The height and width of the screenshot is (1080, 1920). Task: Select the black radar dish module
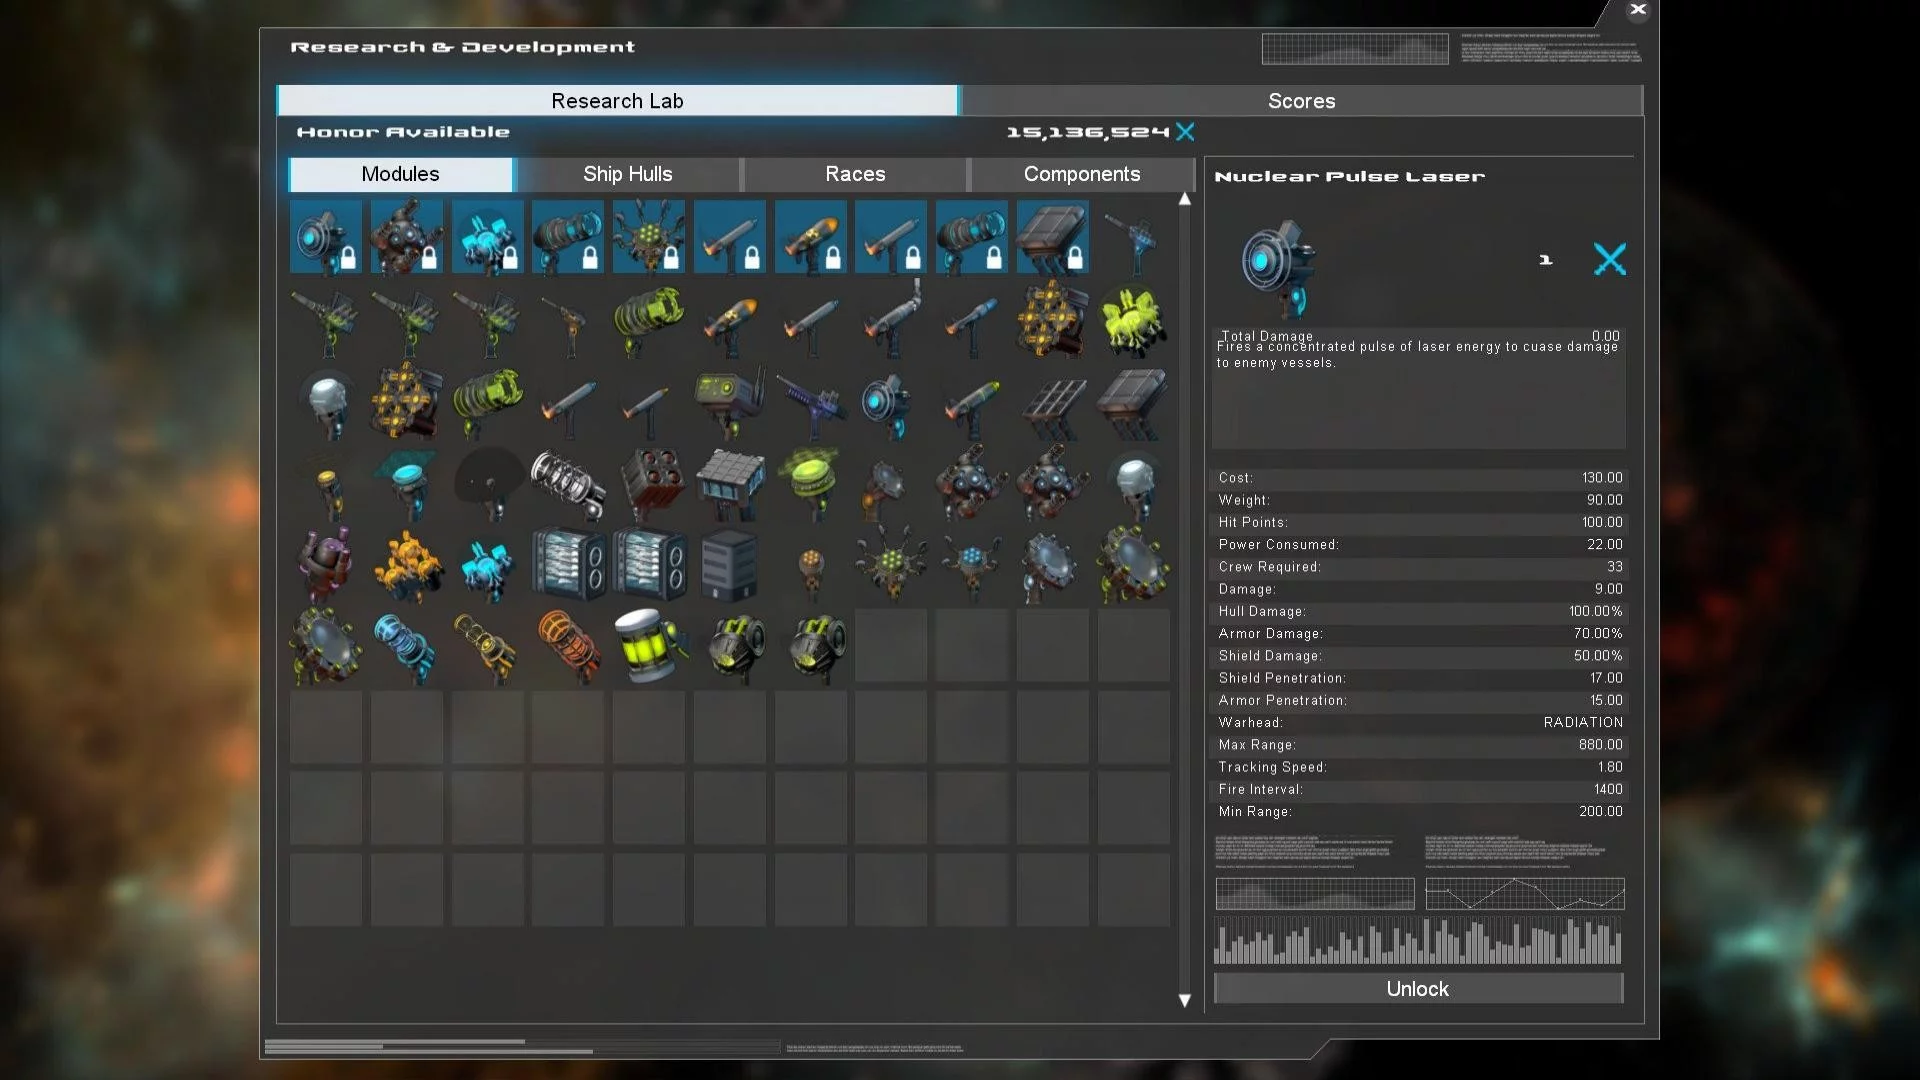487,483
